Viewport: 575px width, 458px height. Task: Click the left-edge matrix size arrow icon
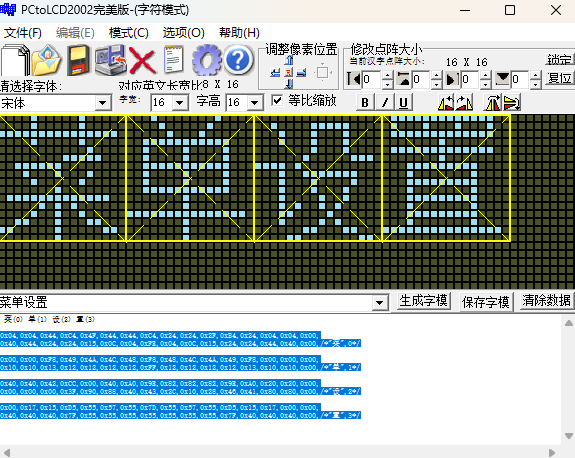pos(354,79)
